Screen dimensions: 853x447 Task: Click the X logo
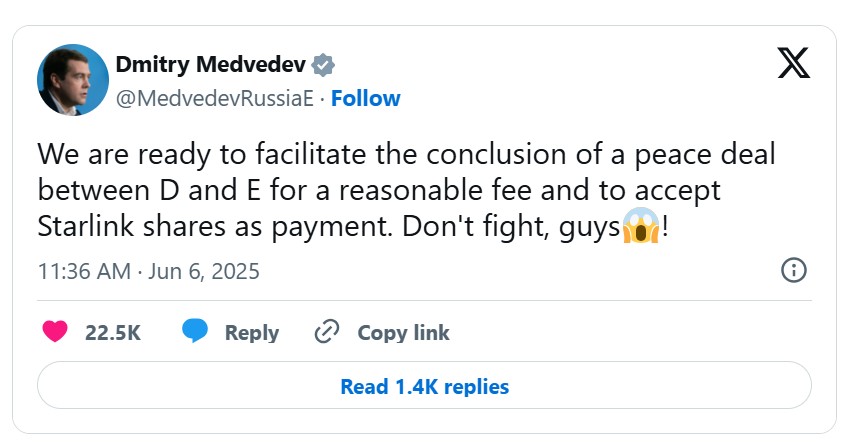click(x=793, y=65)
